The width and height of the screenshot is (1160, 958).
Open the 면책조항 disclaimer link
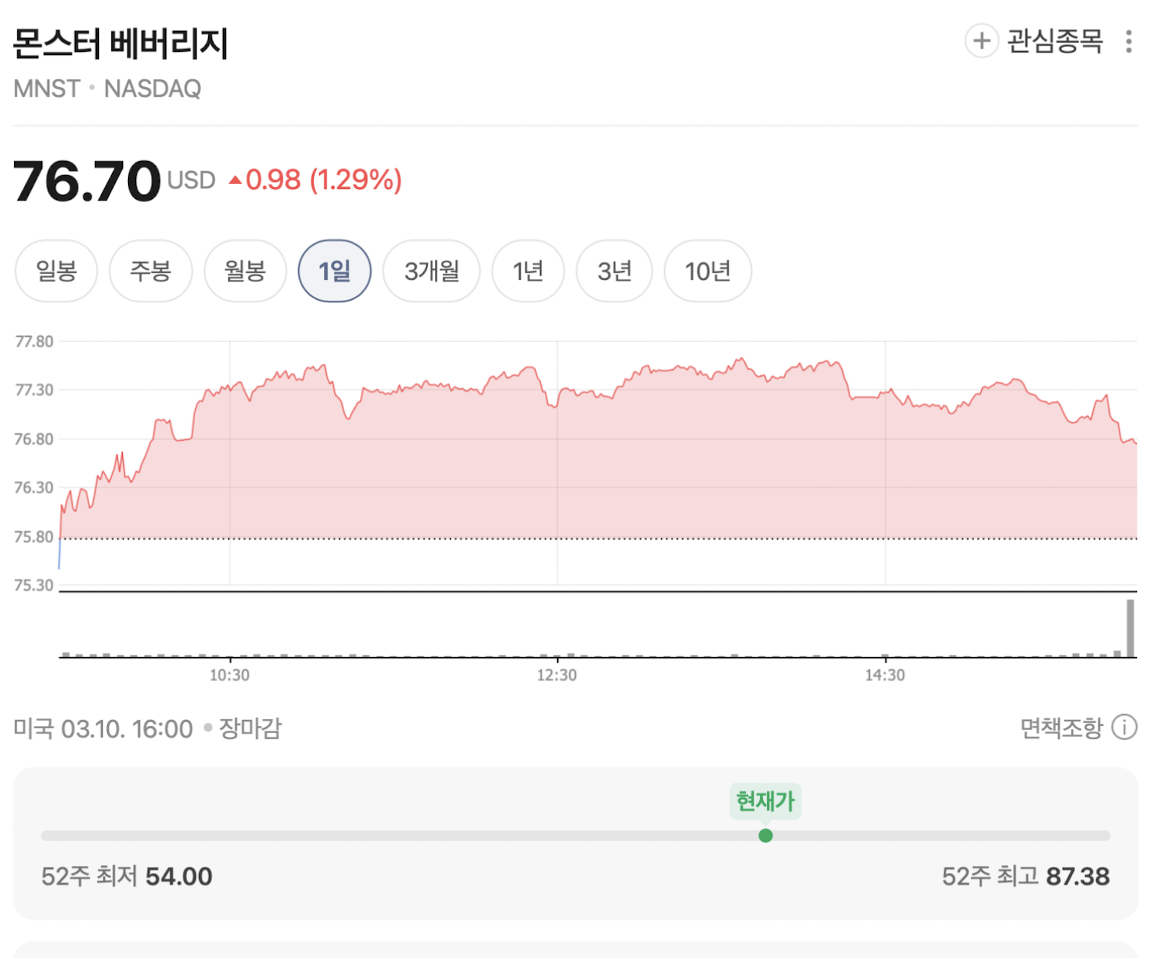(1061, 728)
